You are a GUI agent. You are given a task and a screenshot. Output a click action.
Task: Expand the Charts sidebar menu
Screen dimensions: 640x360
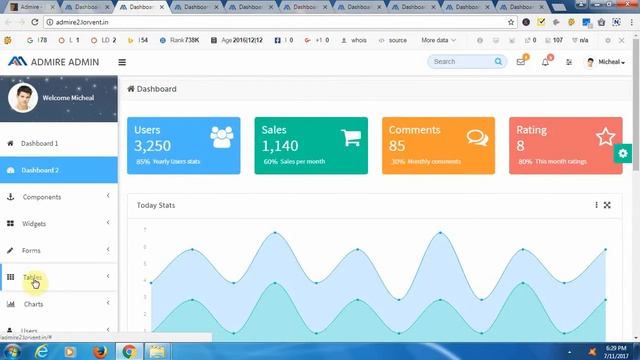59,304
